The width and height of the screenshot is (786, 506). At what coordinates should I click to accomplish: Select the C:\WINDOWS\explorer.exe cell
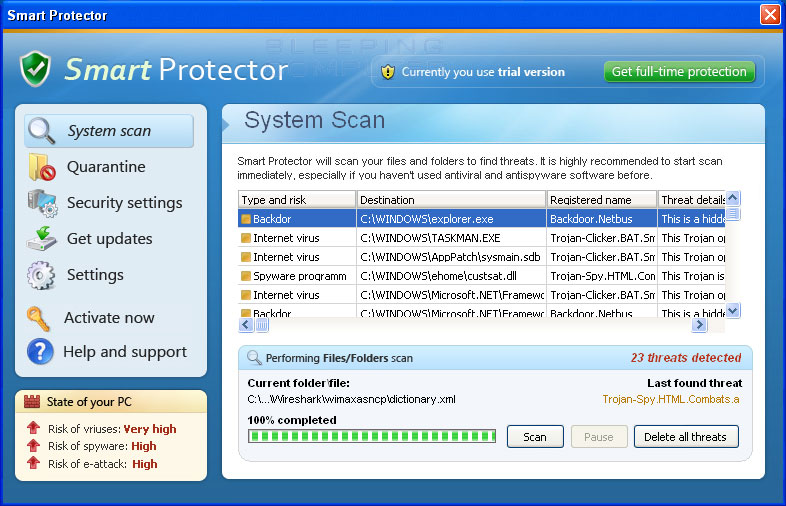[x=451, y=219]
